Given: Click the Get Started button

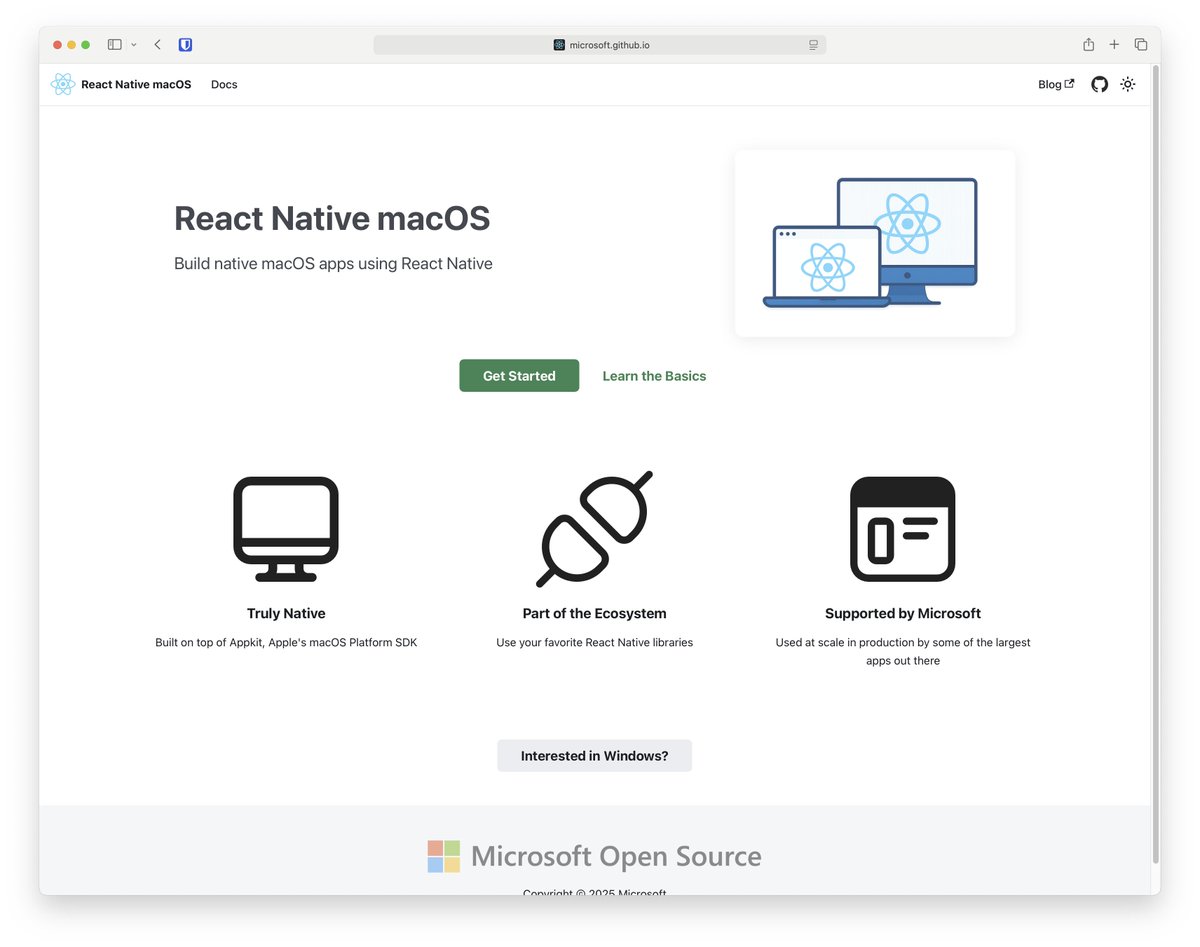Looking at the screenshot, I should [x=519, y=375].
